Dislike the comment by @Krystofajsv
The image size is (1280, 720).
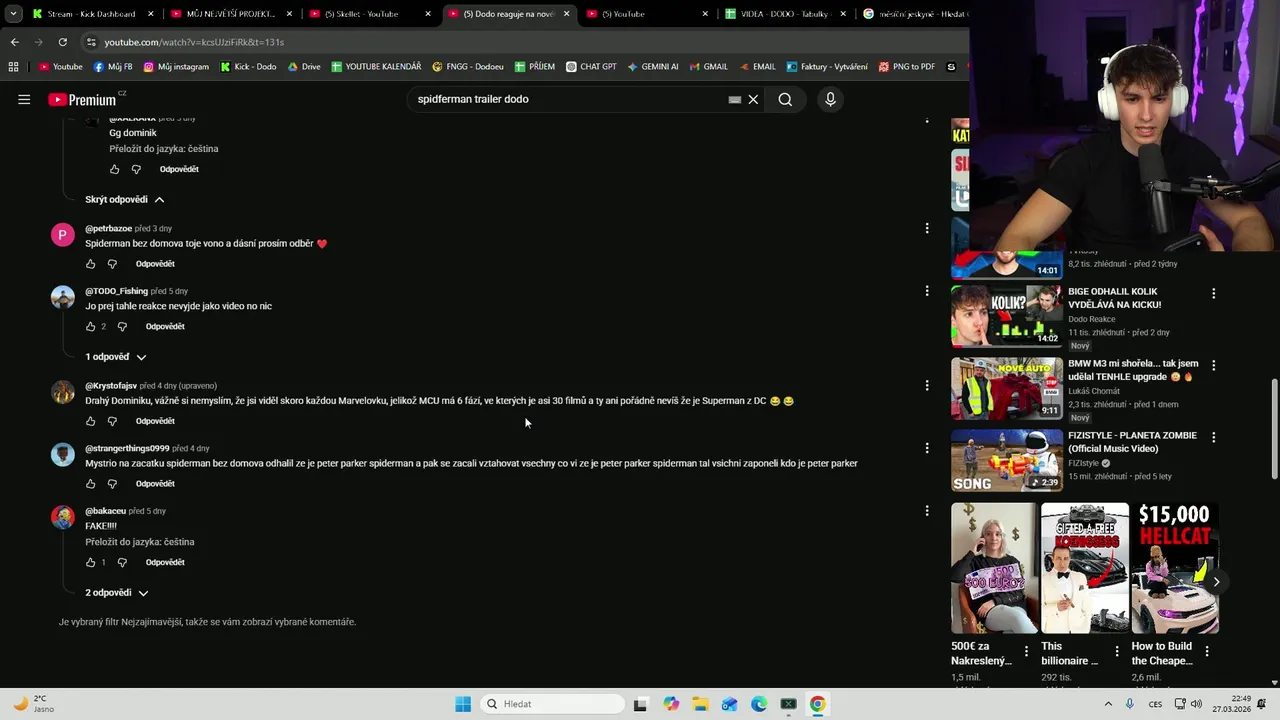click(x=112, y=421)
